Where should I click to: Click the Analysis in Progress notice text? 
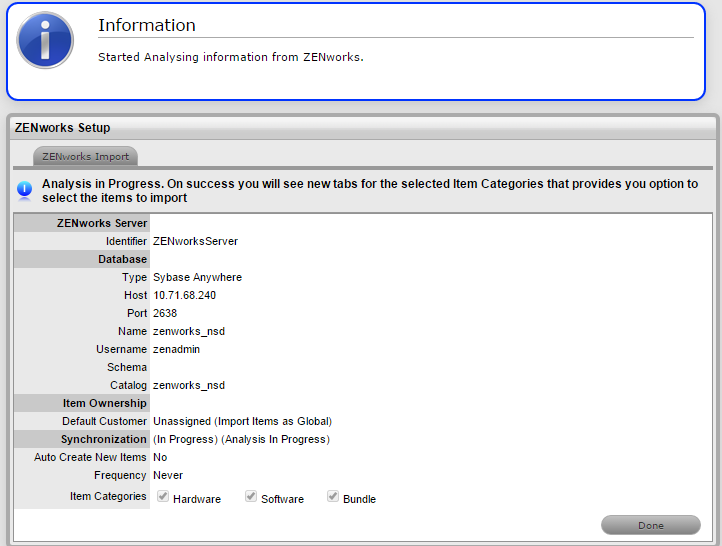point(370,191)
